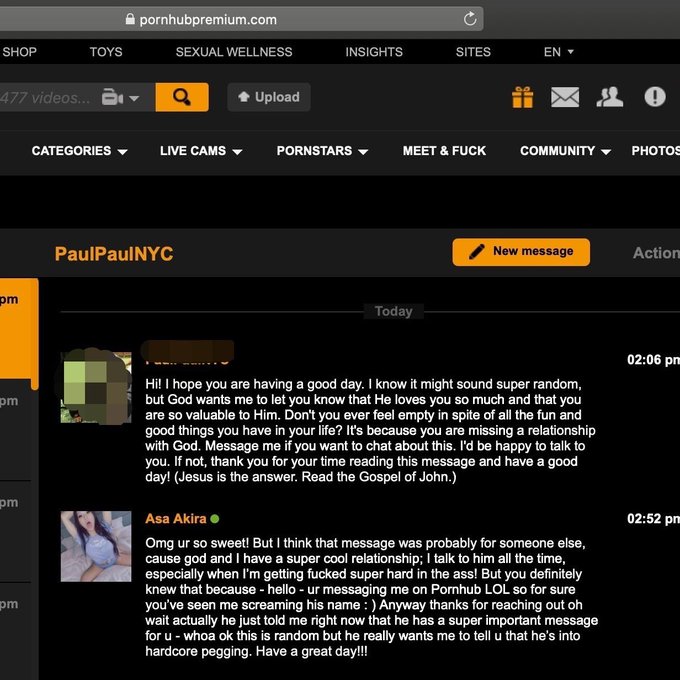680x680 pixels.
Task: Open the SITES menu item
Action: pos(473,52)
